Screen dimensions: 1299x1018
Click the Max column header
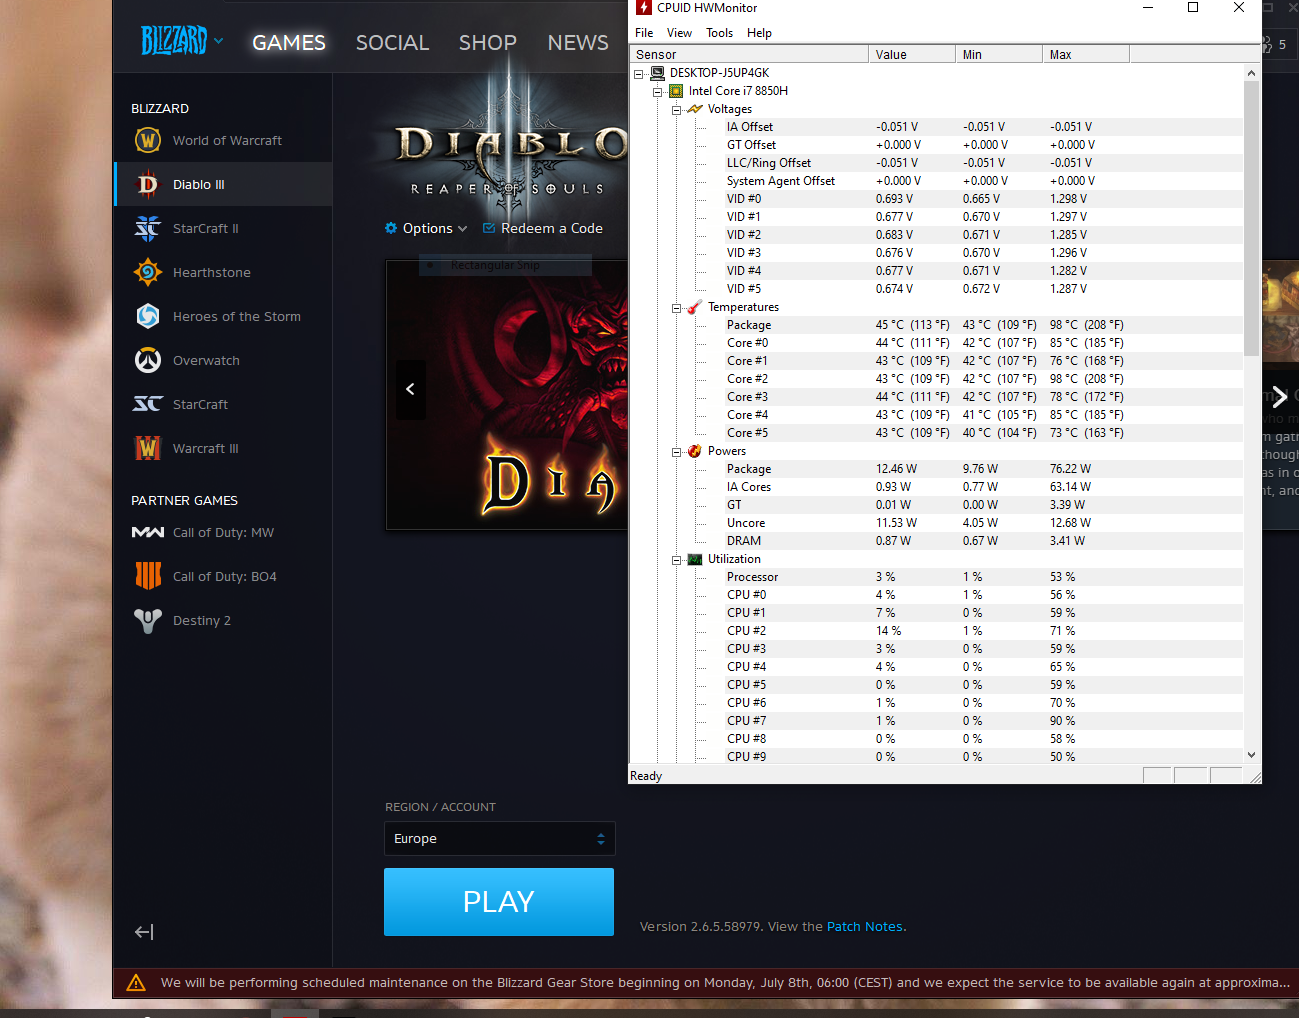tap(1086, 54)
